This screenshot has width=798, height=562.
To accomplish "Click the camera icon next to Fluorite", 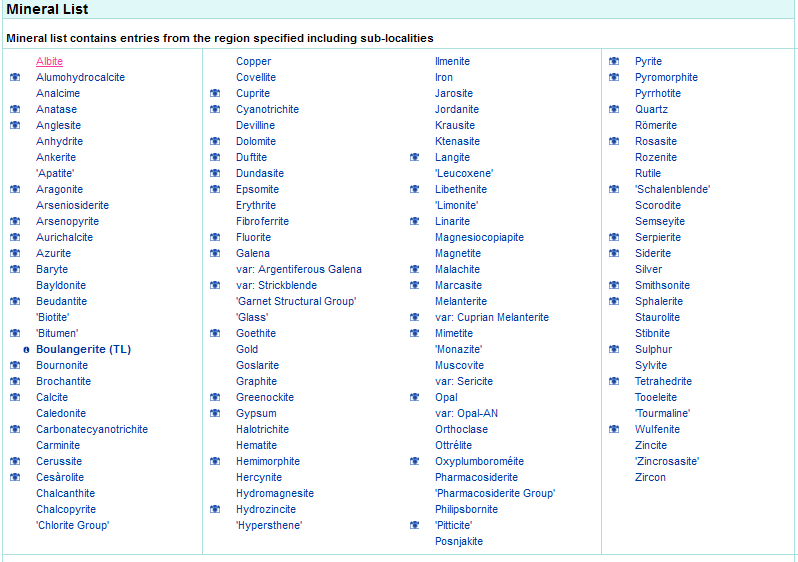I will (215, 238).
